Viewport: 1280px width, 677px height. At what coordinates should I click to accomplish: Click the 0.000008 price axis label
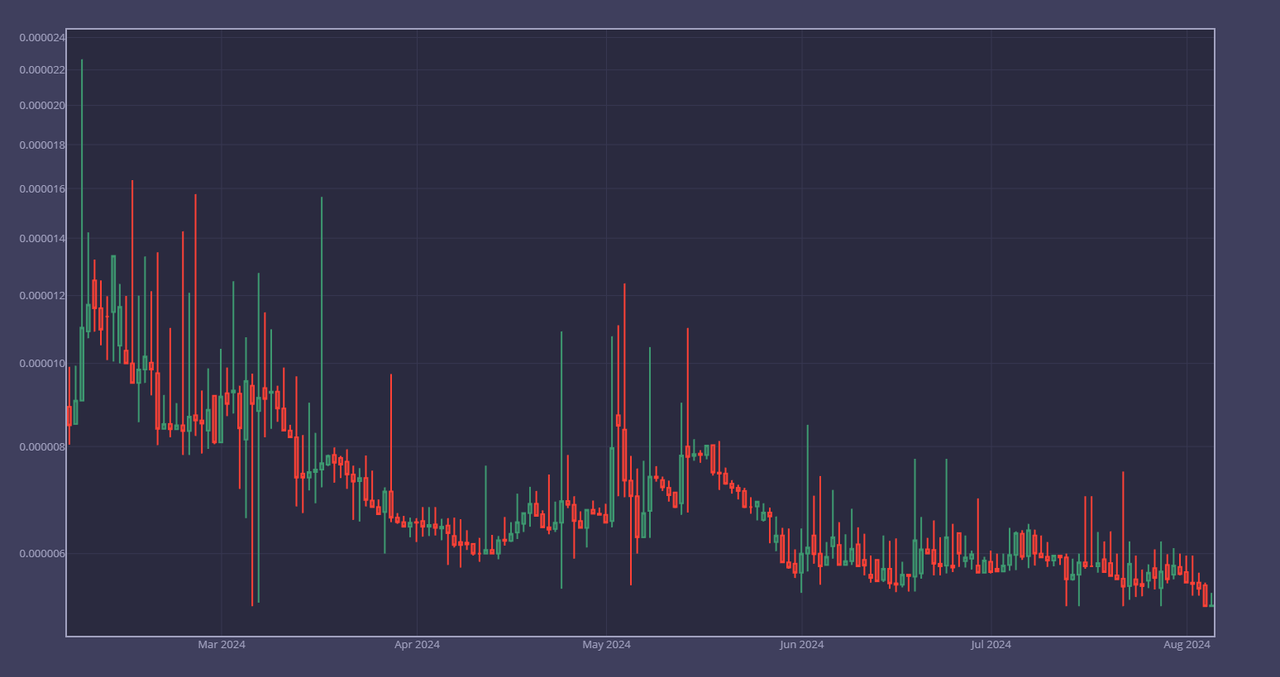[x=42, y=447]
